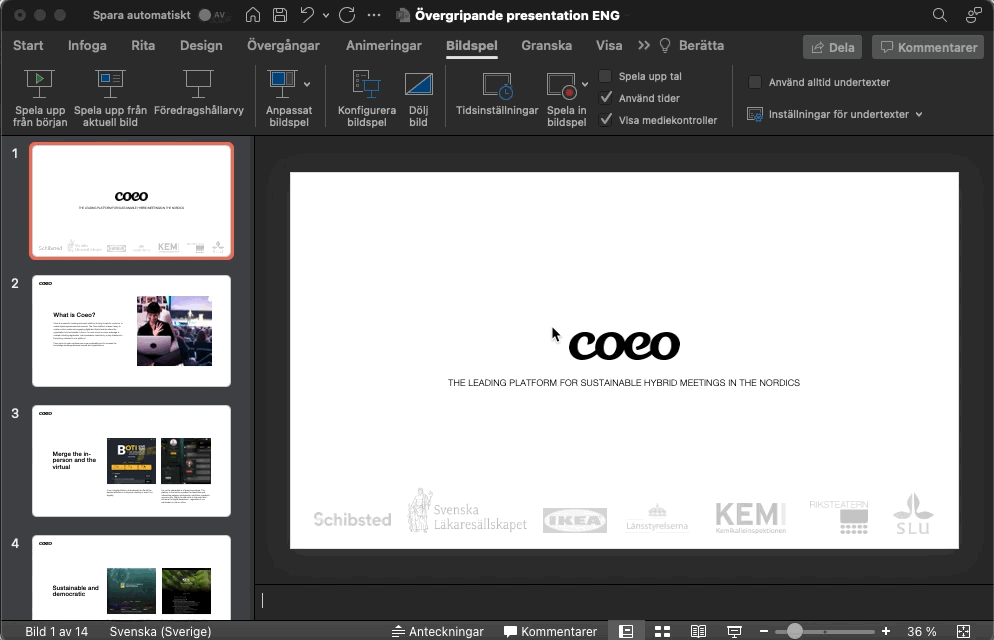Screen dimensions: 994x640
Task: Open reading view in status bar
Action: [x=698, y=631]
